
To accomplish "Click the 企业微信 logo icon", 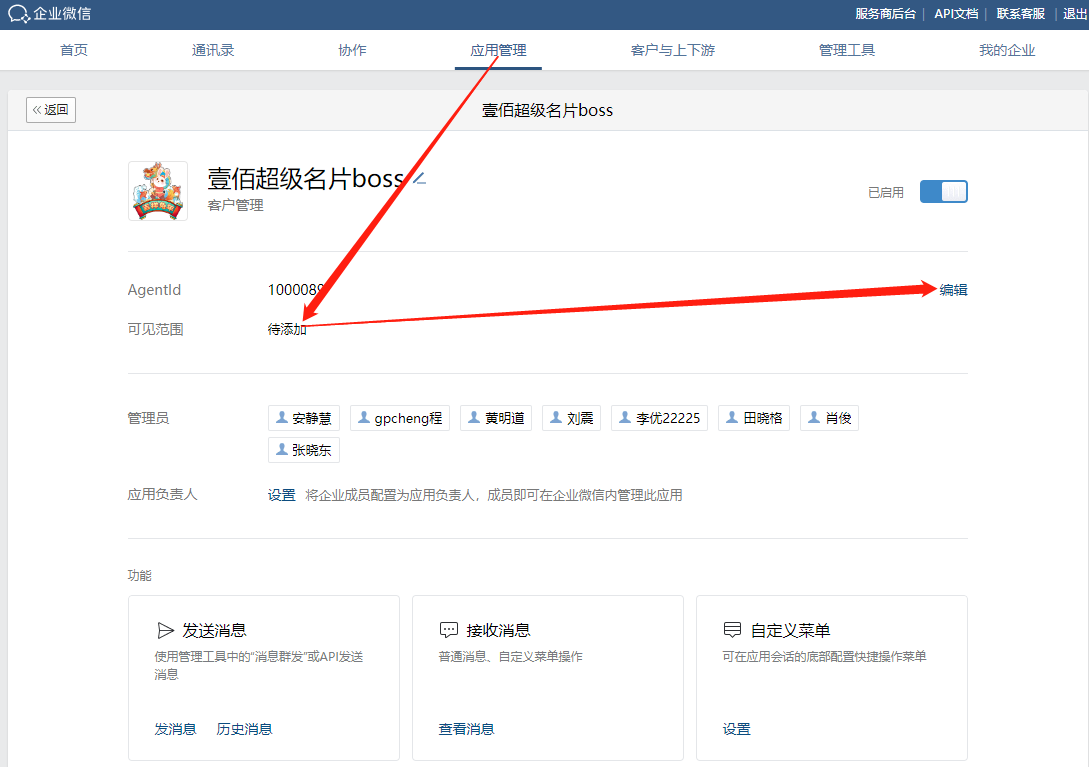I will click(18, 14).
